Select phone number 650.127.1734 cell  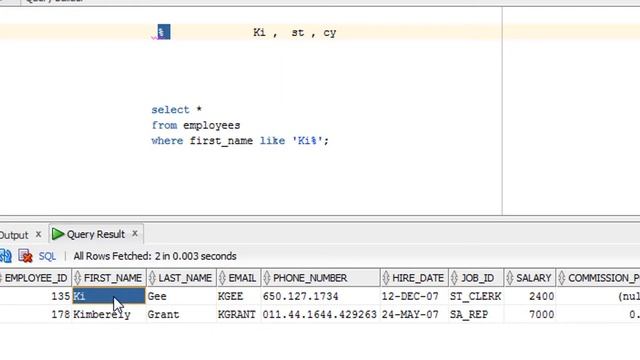pos(320,296)
